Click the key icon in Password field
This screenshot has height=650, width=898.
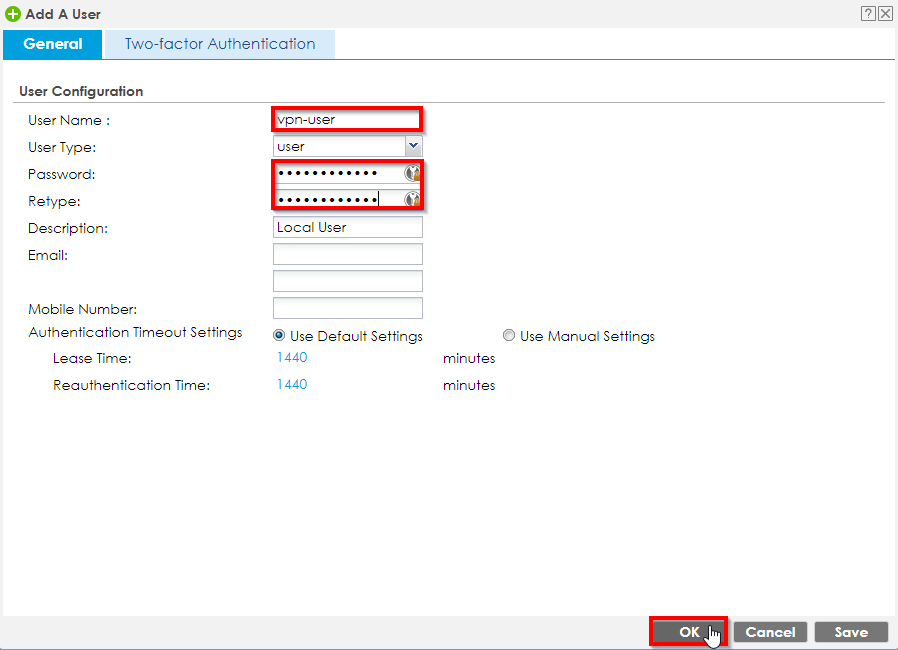point(411,173)
